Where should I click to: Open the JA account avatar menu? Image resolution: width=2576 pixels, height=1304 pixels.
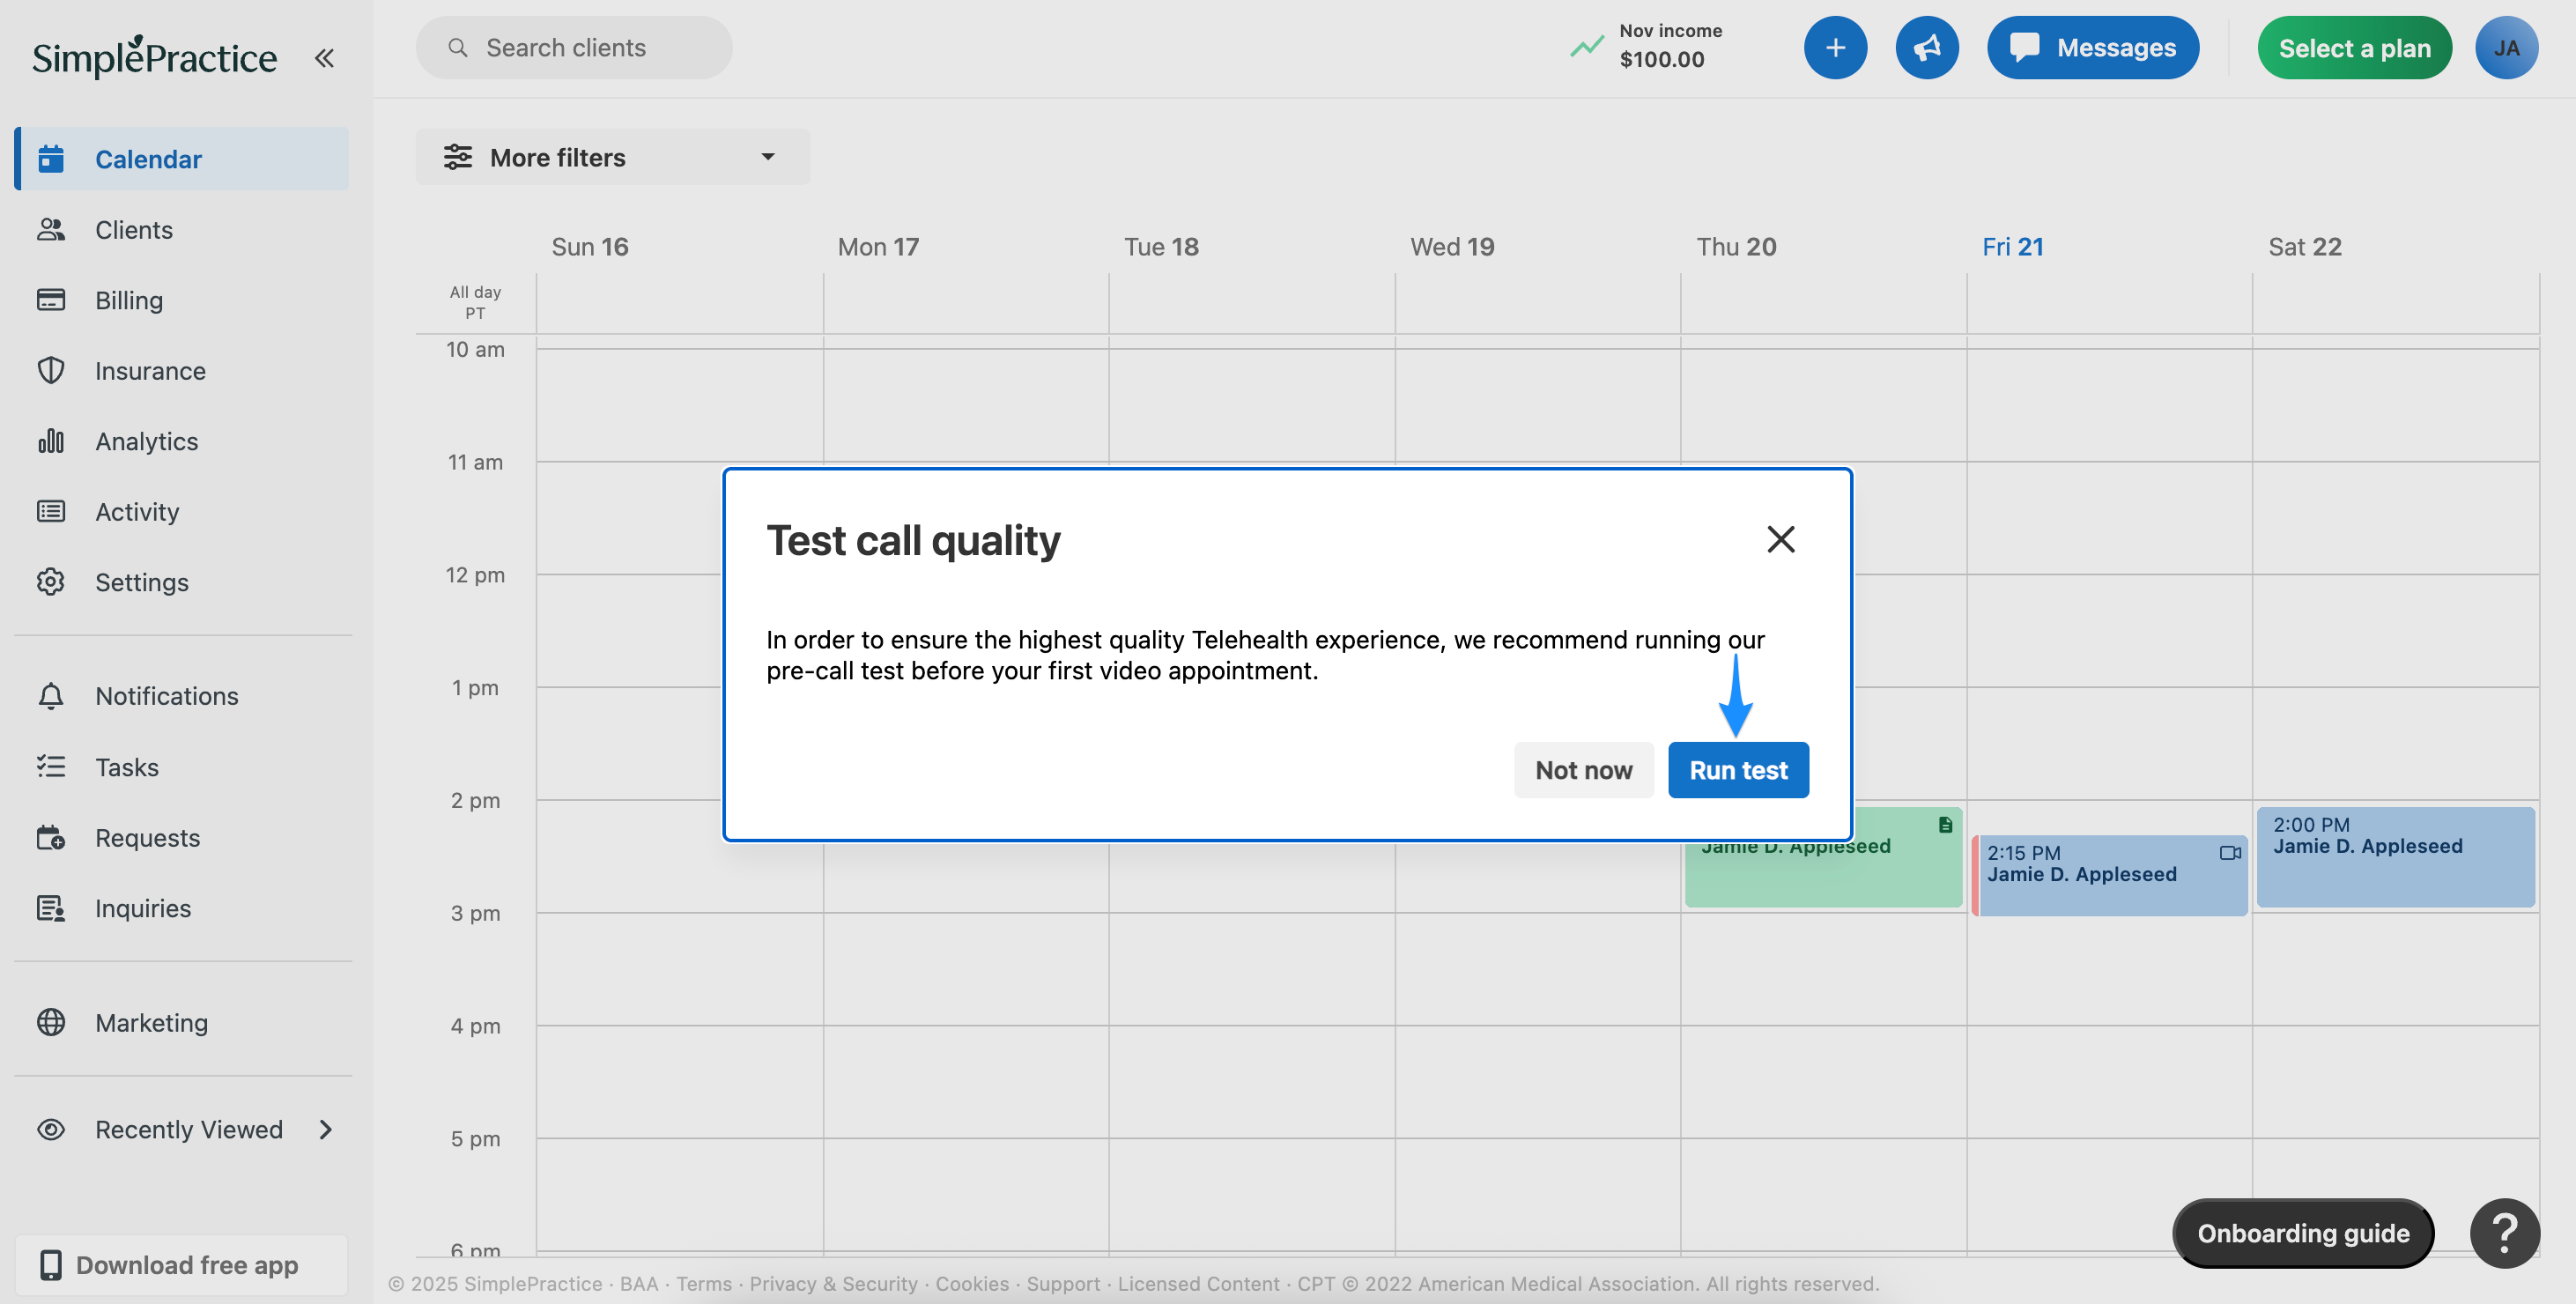tap(2506, 48)
